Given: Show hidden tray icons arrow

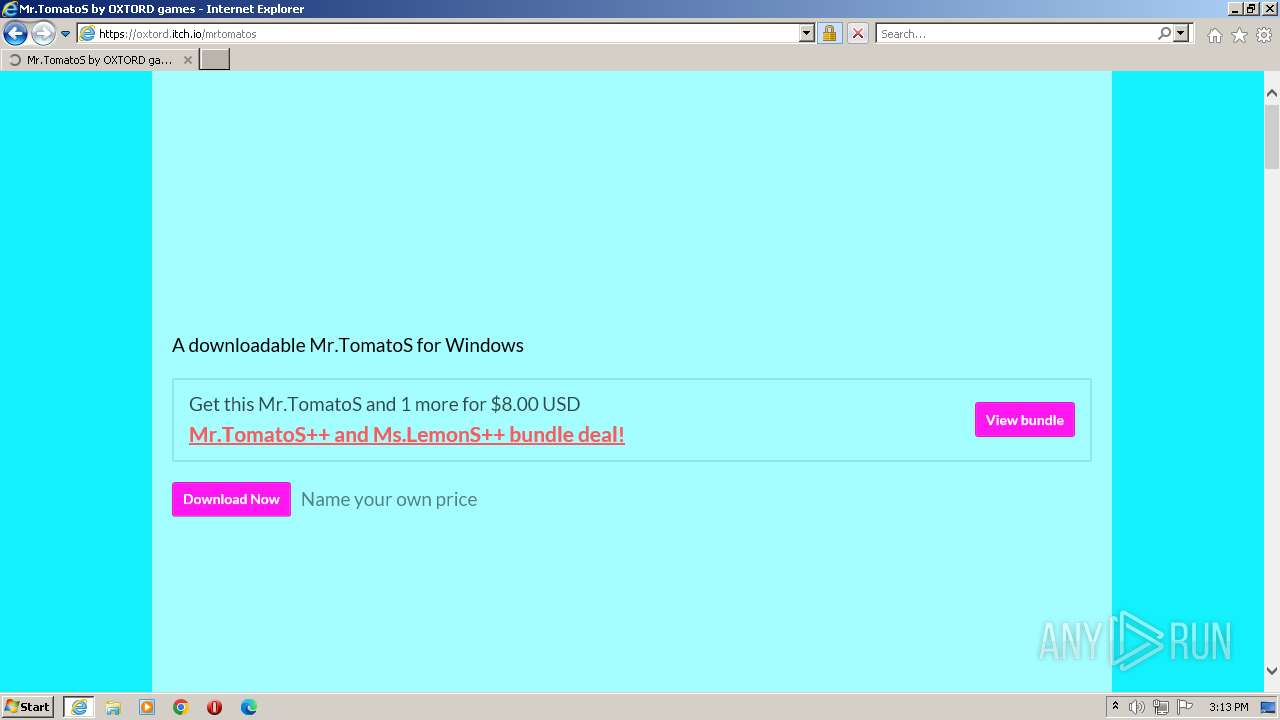Looking at the screenshot, I should (x=1115, y=707).
